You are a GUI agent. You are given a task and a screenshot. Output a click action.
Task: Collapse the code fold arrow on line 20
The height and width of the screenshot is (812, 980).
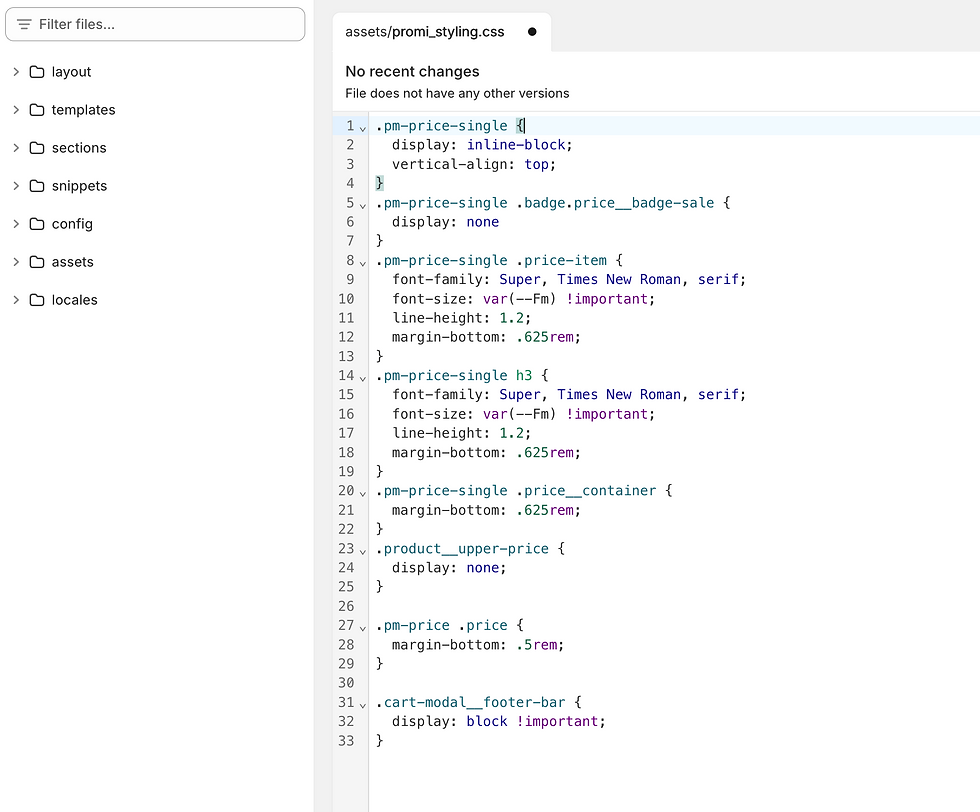(362, 493)
